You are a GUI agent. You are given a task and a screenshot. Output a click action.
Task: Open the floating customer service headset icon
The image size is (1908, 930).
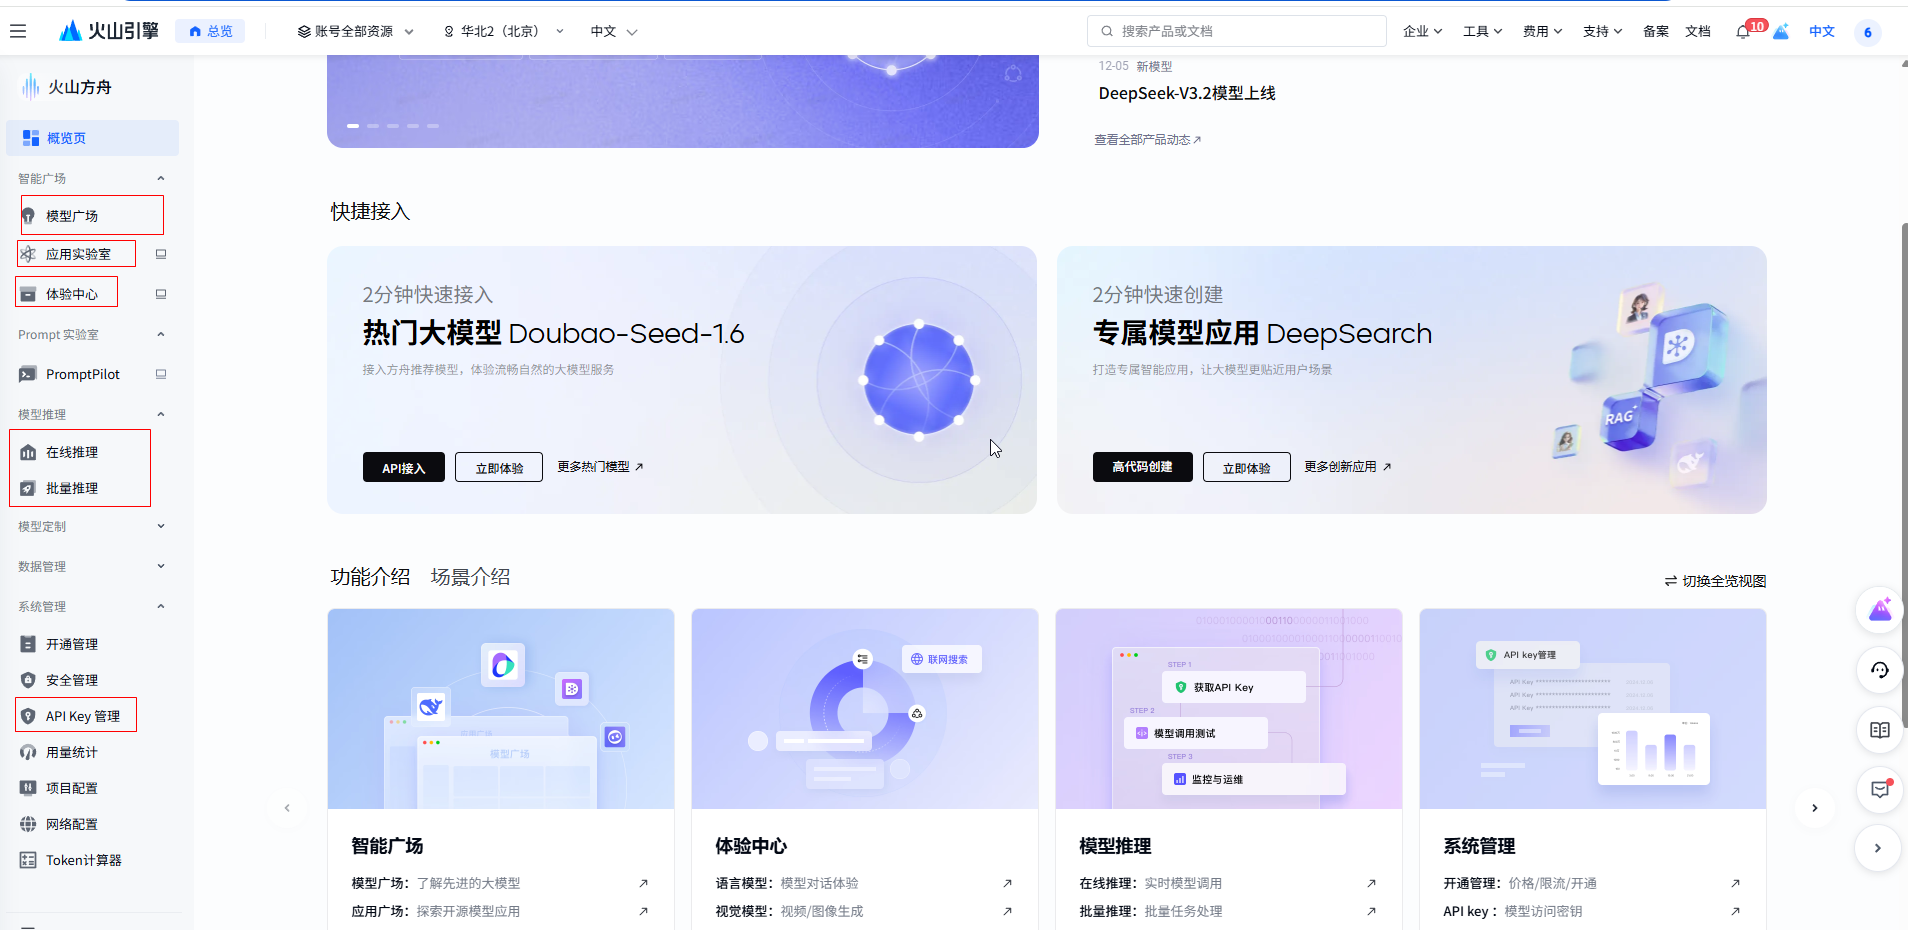click(x=1880, y=670)
